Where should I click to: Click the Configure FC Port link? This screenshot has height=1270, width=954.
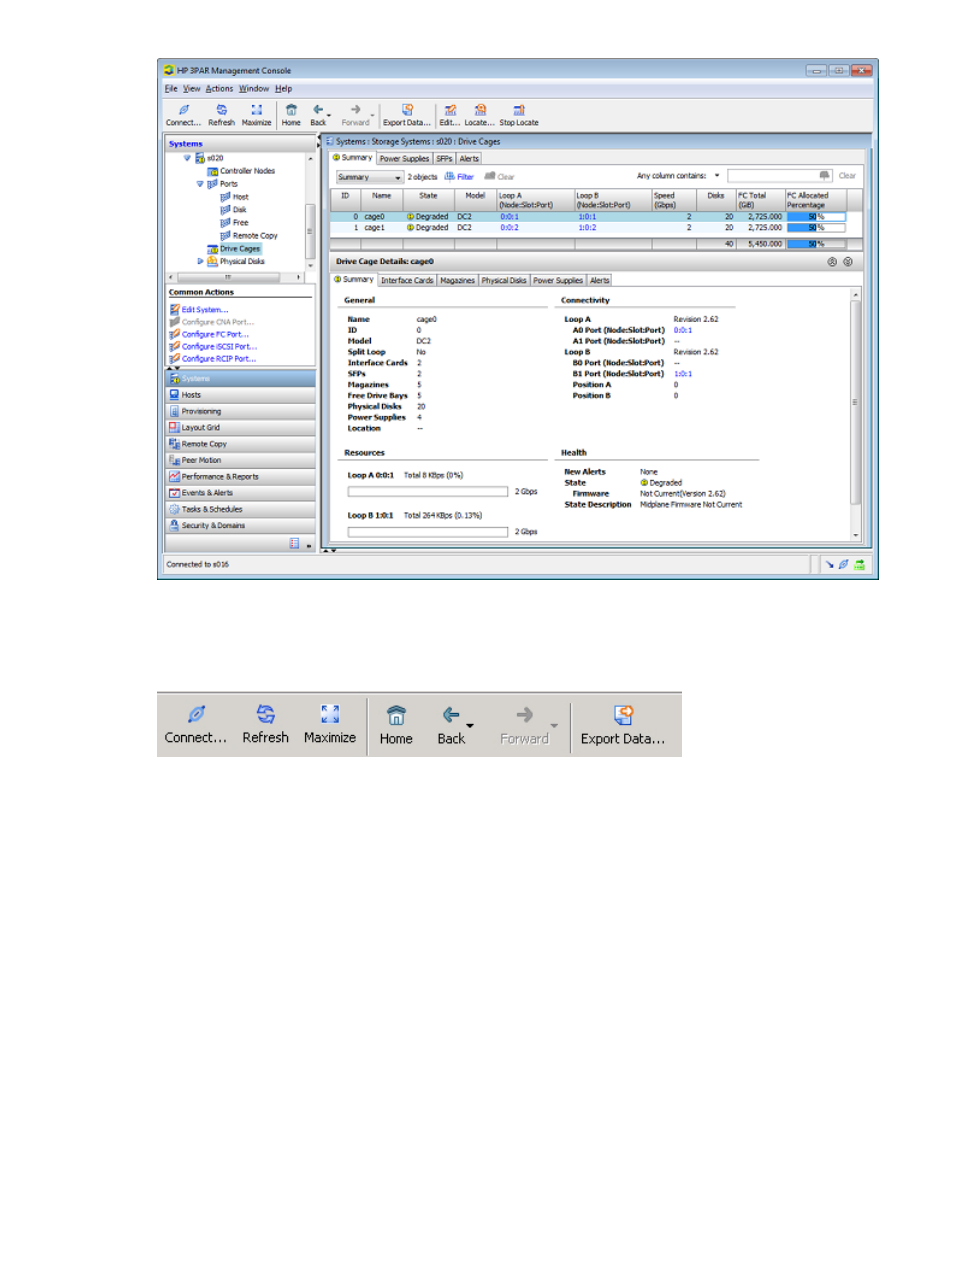[x=215, y=334]
